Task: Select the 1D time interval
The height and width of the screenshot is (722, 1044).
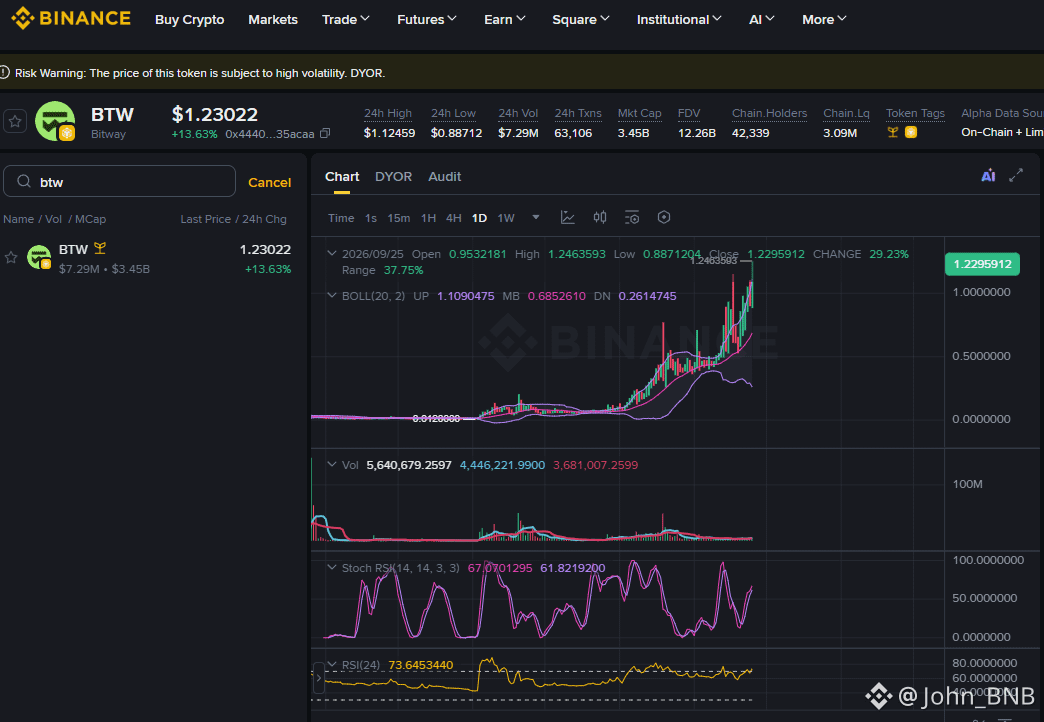Action: click(479, 218)
